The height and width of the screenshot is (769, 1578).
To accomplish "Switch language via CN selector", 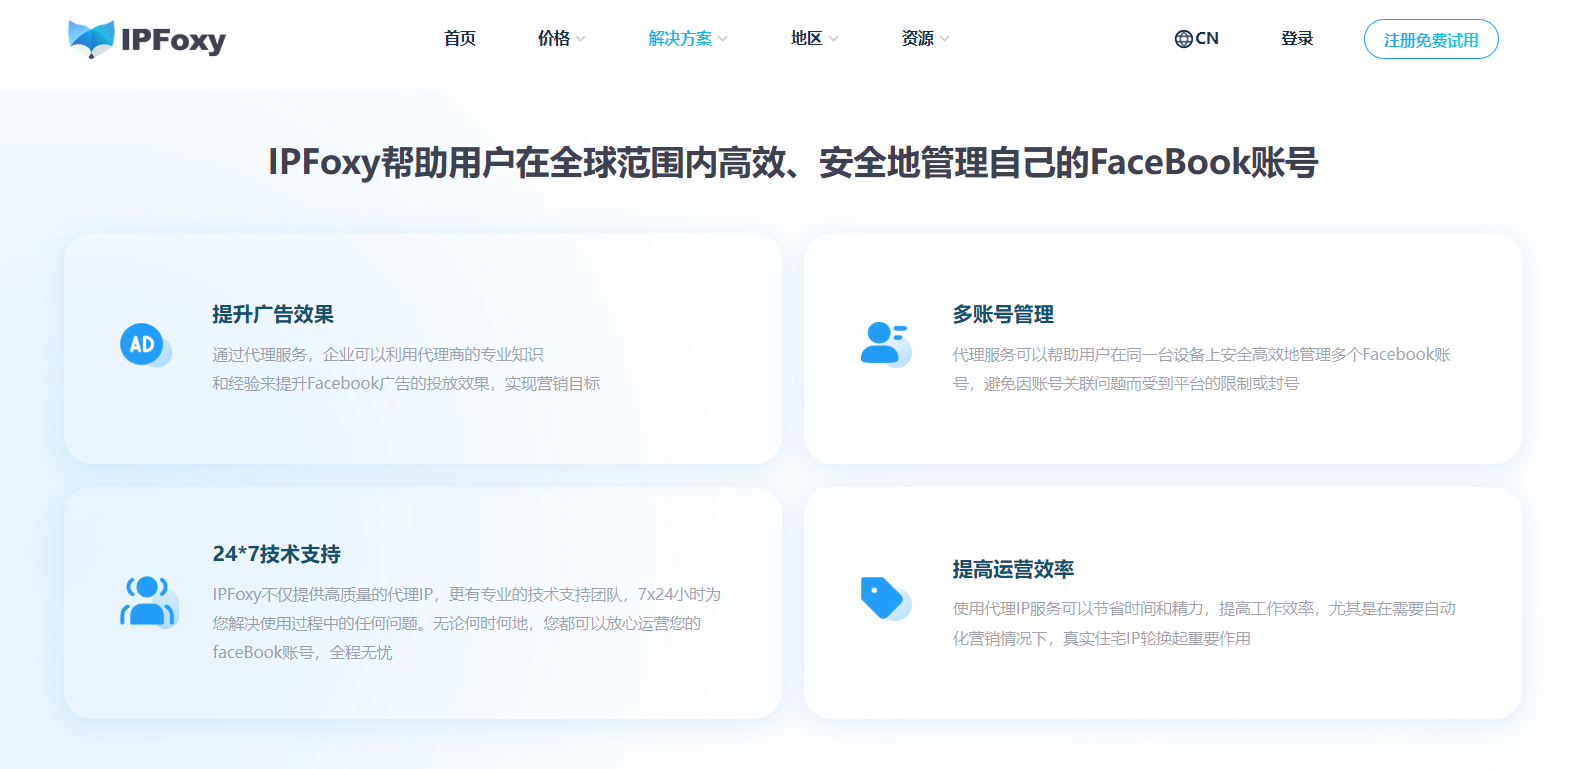I will [1197, 38].
